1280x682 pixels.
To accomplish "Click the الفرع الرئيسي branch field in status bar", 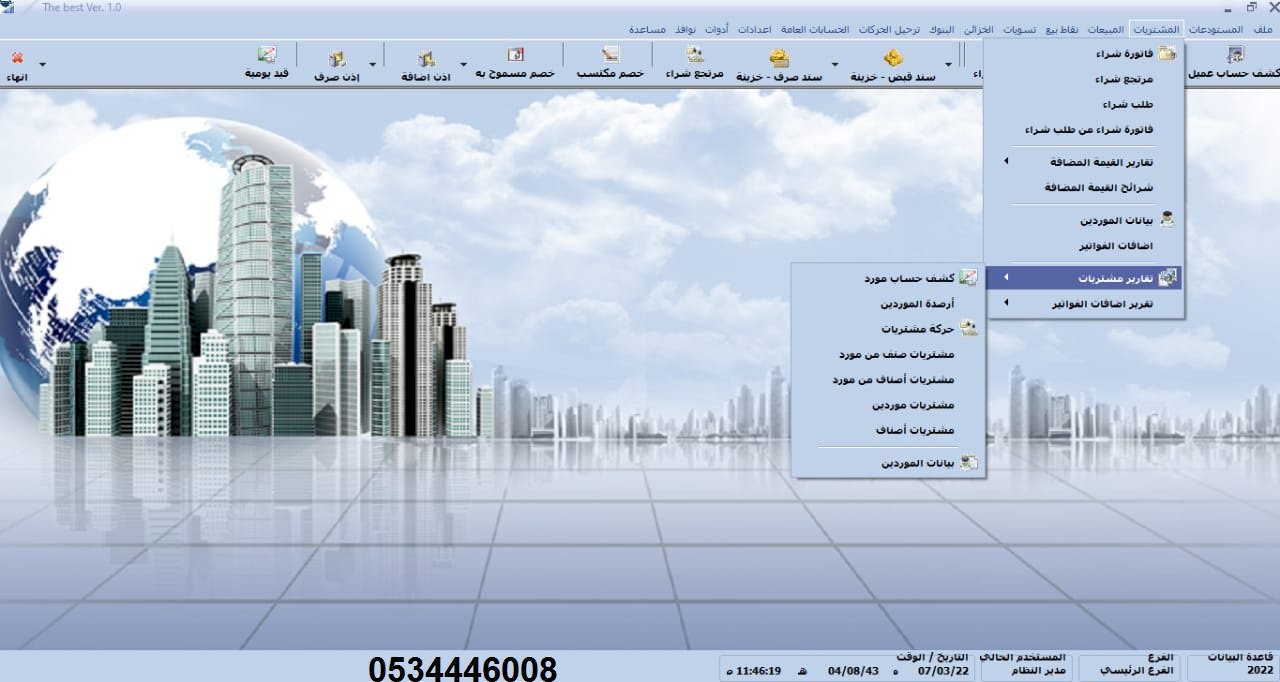I will 1131,669.
